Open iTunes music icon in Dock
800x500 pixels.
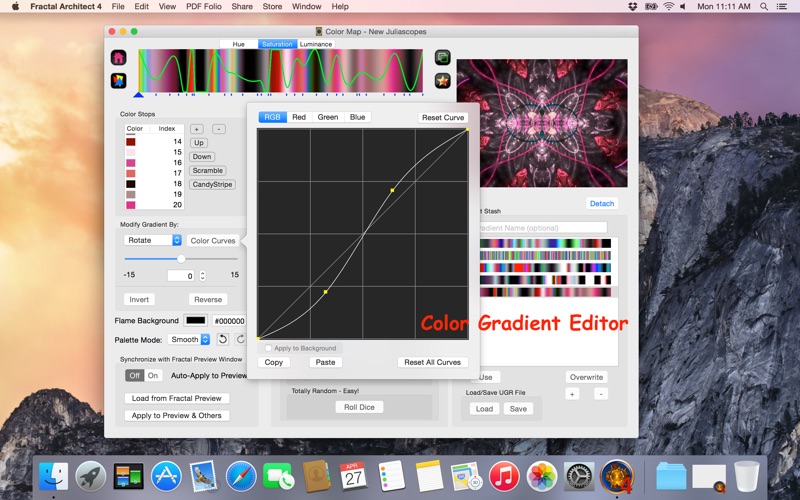click(x=504, y=477)
